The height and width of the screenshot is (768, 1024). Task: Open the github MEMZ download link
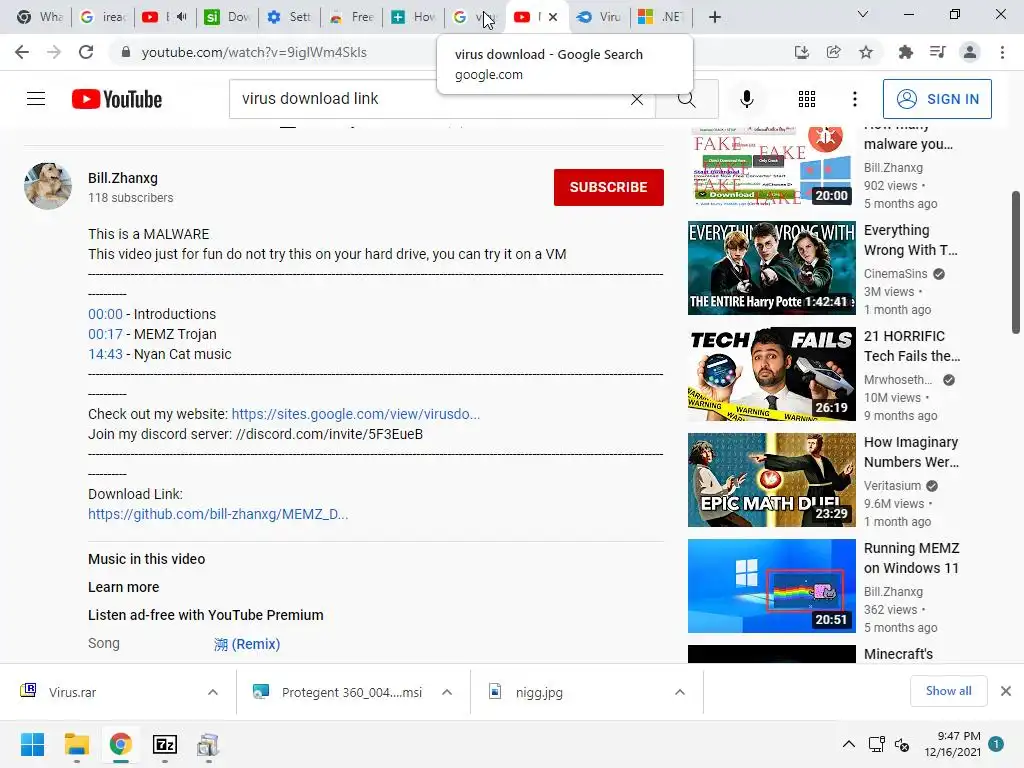(x=218, y=515)
